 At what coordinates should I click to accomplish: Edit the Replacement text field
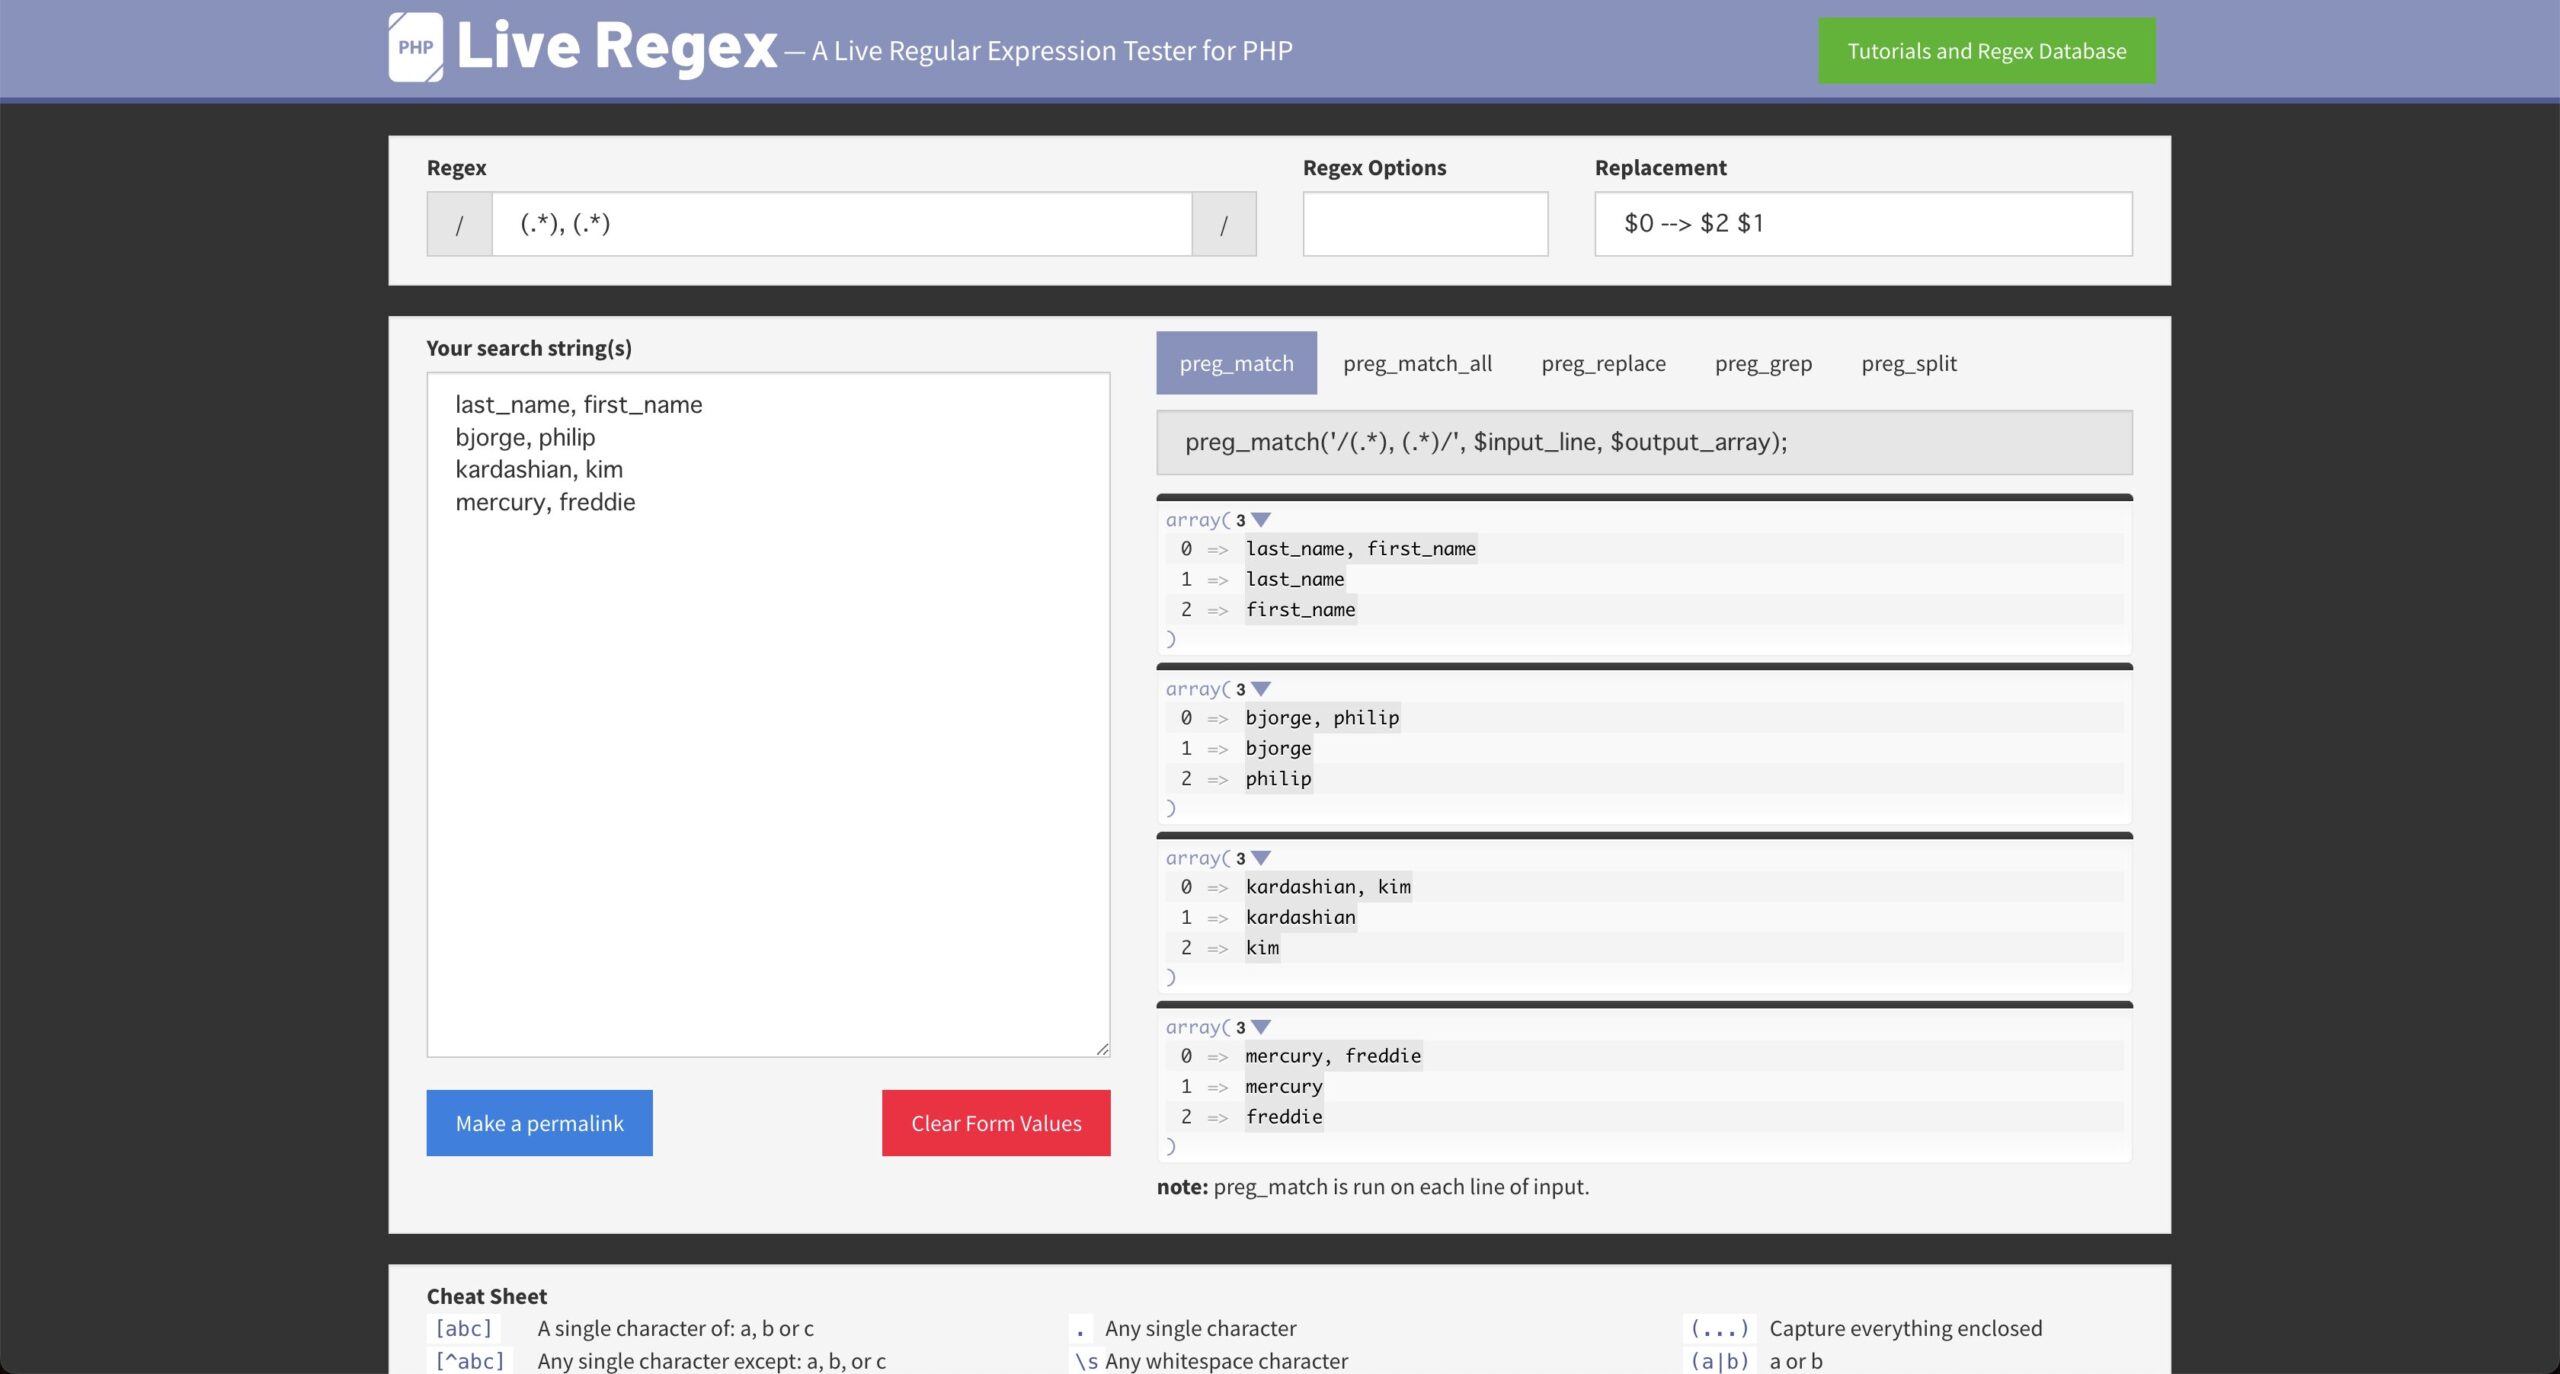1862,224
